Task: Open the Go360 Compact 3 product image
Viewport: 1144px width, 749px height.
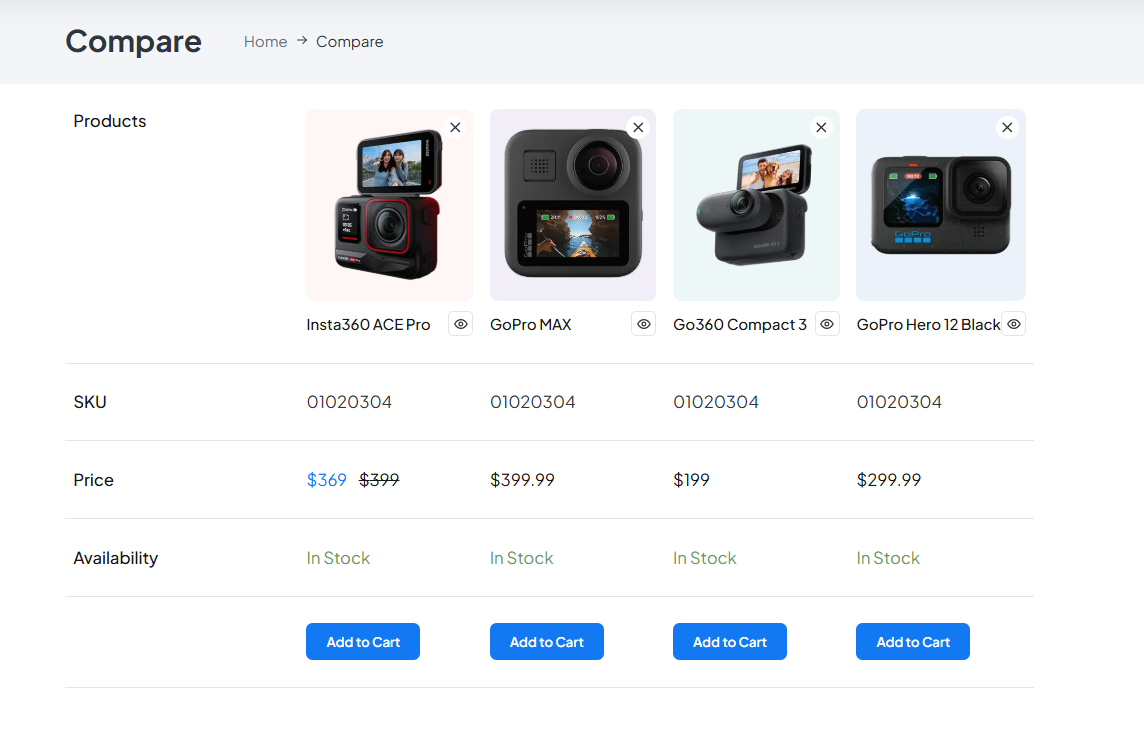Action: click(756, 205)
